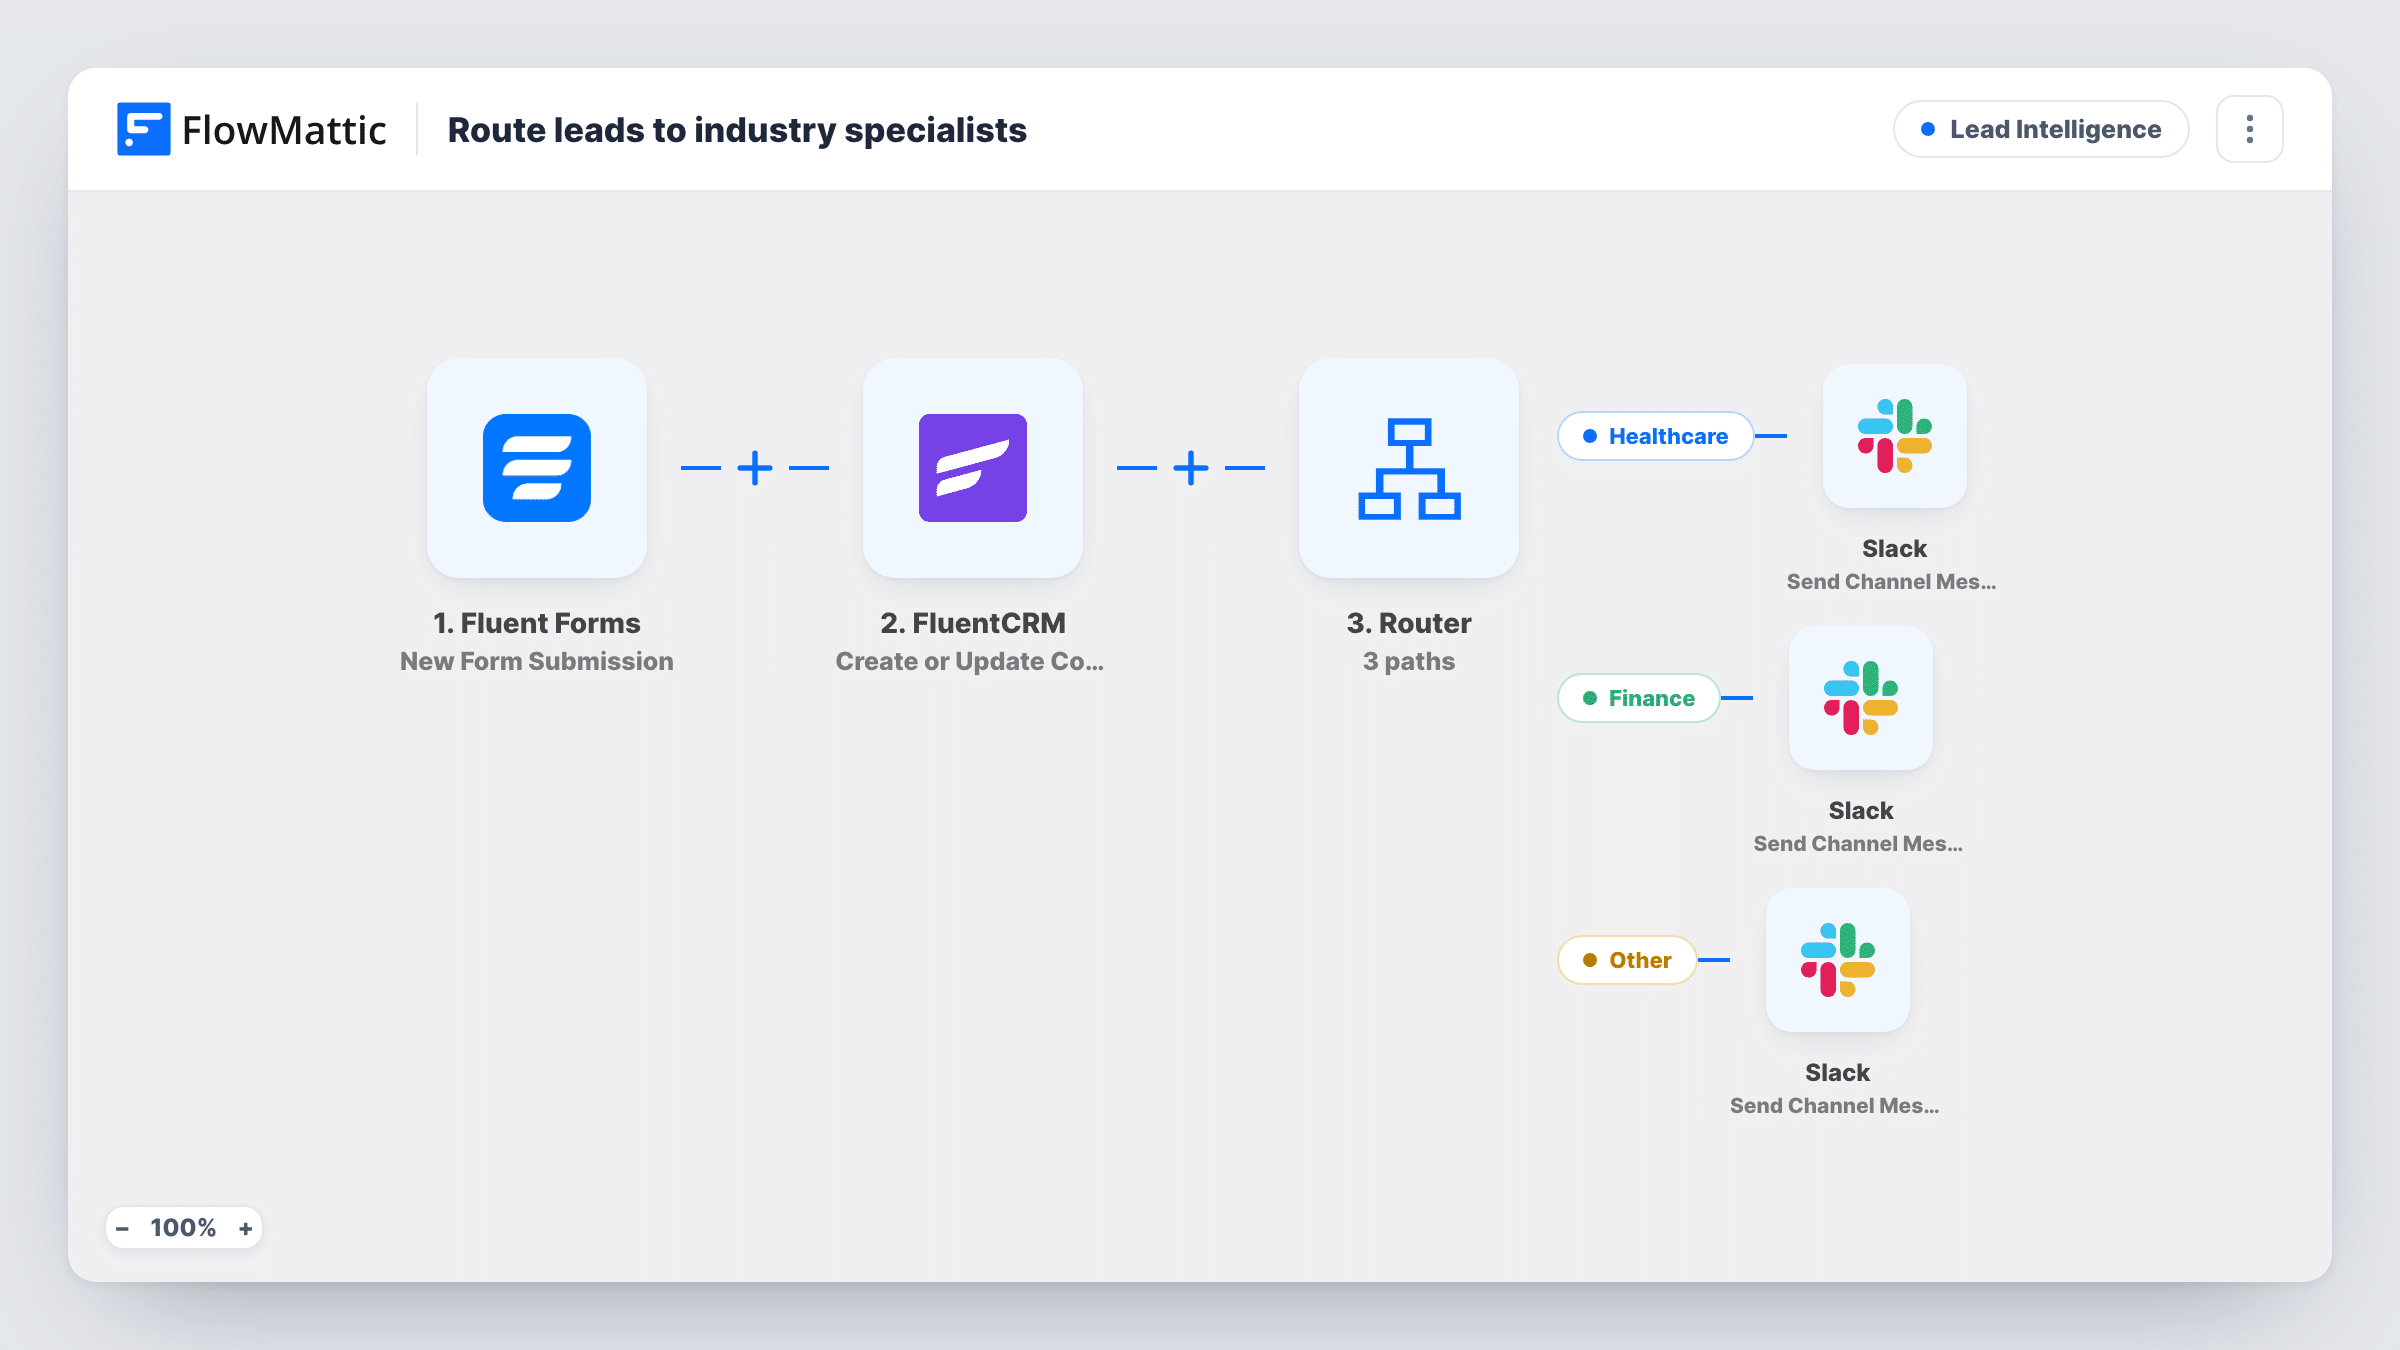Add step between FluentCRM and Router
The height and width of the screenshot is (1350, 2400).
(1191, 468)
